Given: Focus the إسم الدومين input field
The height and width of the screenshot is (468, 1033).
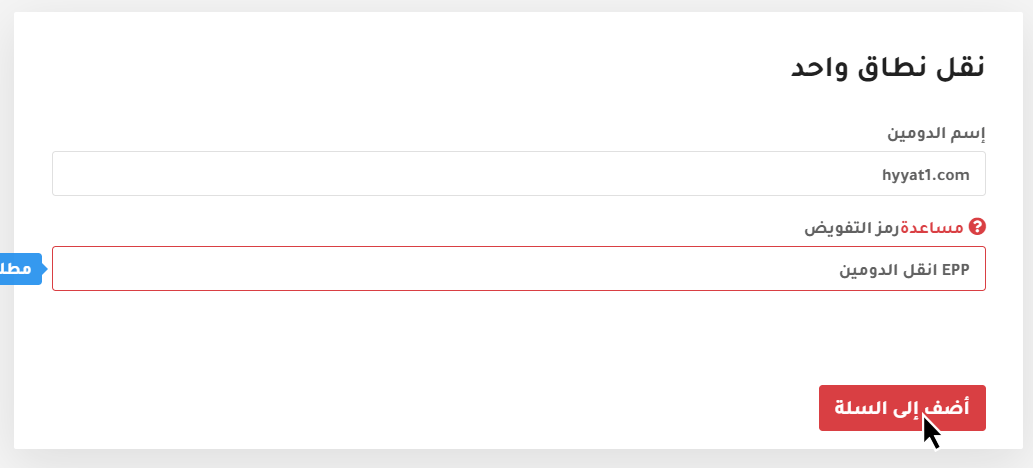Looking at the screenshot, I should point(519,174).
